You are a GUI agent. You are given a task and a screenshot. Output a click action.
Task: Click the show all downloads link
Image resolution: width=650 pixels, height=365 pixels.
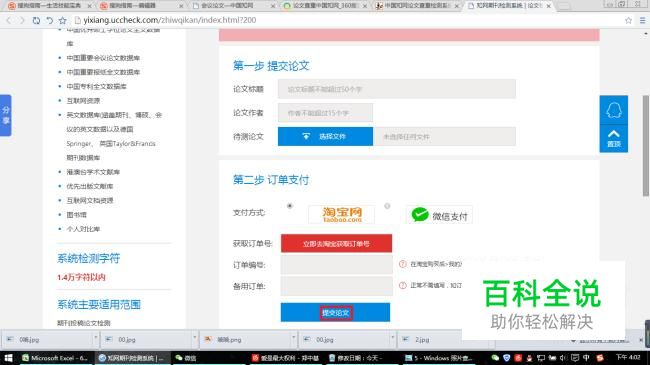pyautogui.click(x=604, y=341)
